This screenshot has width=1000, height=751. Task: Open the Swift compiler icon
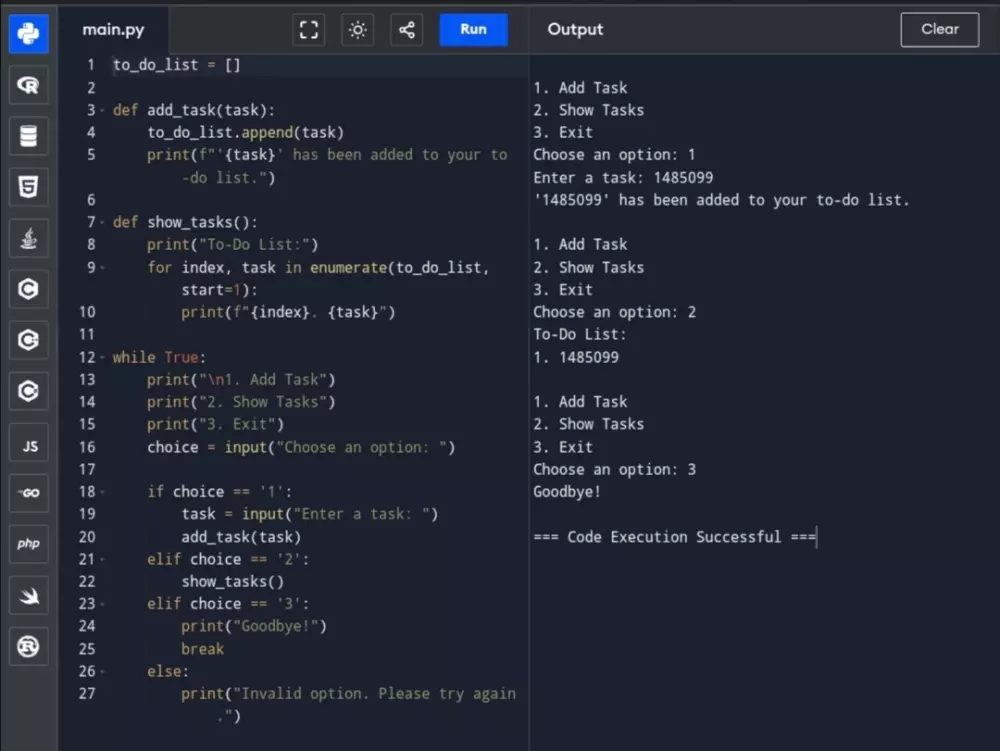tap(29, 595)
